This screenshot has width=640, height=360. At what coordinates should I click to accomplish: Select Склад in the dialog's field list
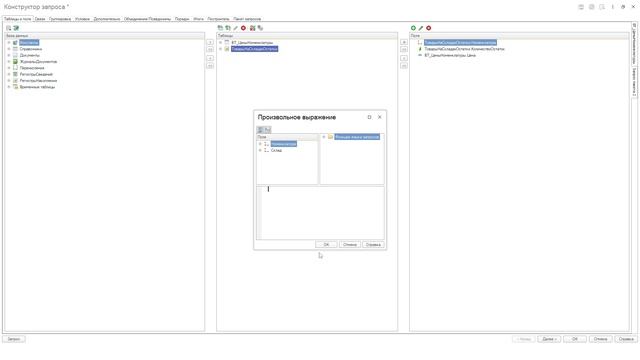(x=276, y=150)
